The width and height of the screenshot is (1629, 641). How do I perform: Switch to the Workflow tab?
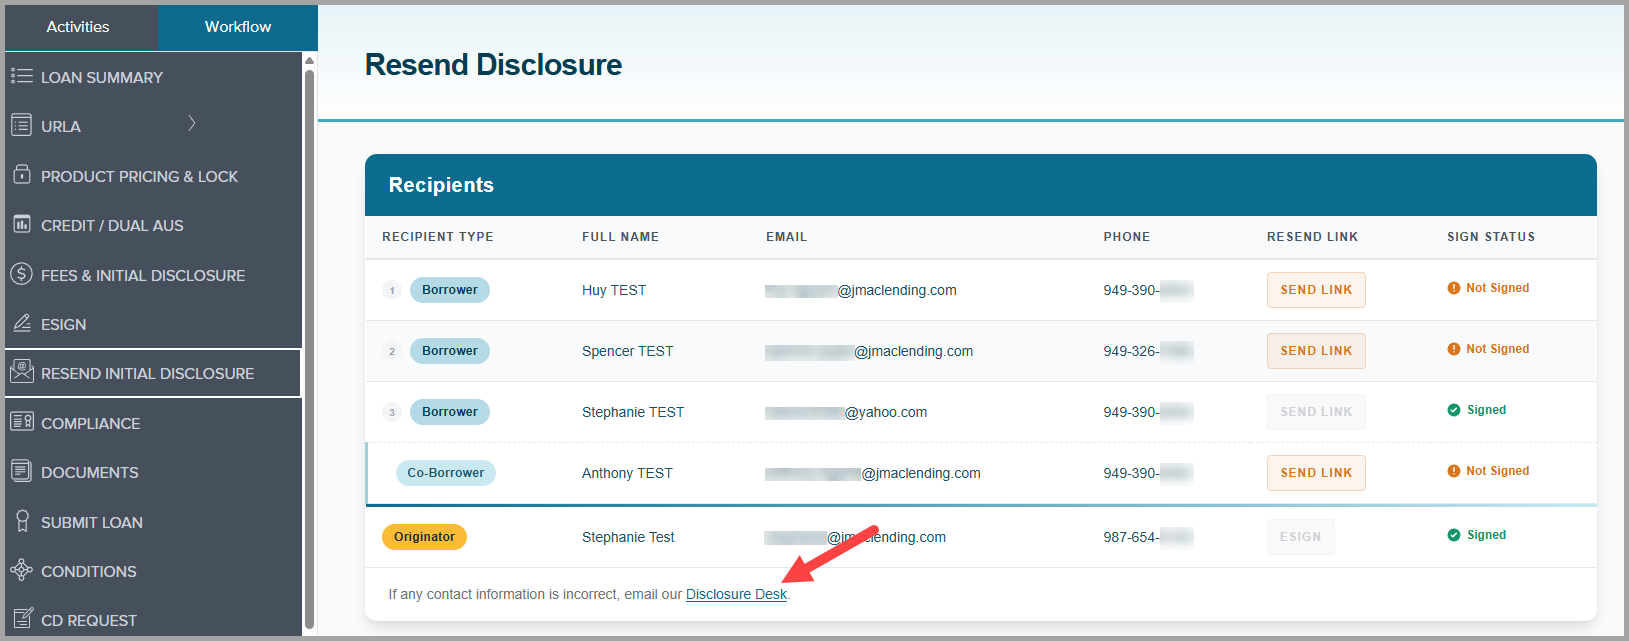click(238, 27)
